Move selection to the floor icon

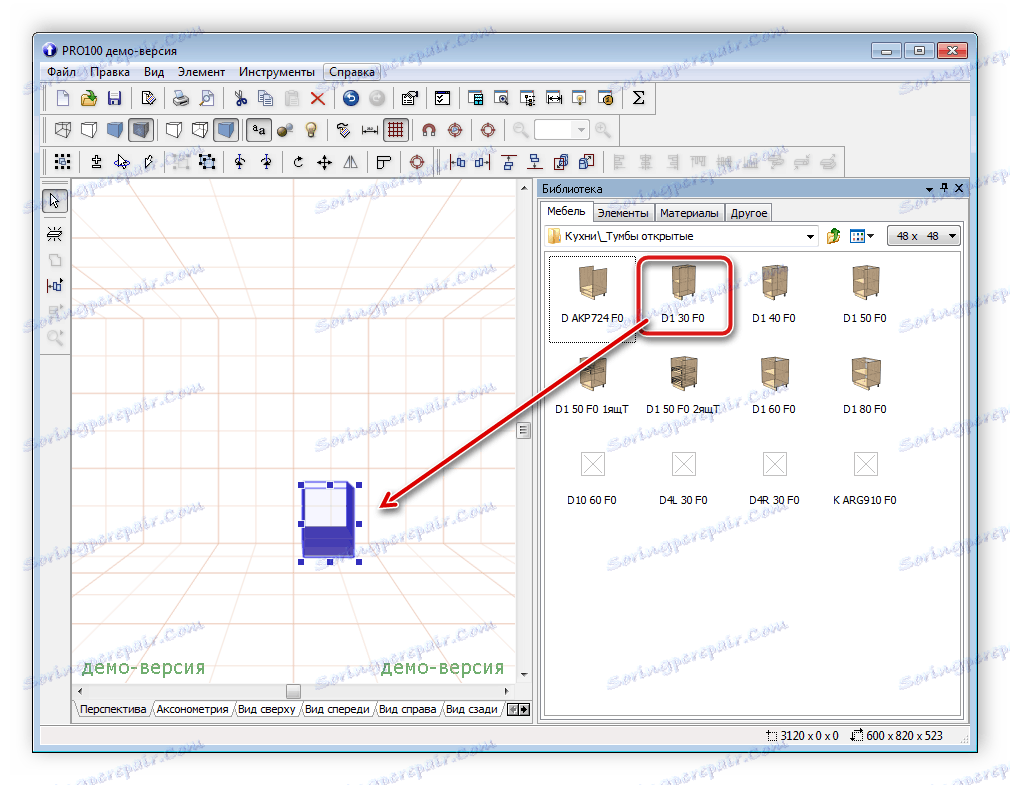point(535,162)
